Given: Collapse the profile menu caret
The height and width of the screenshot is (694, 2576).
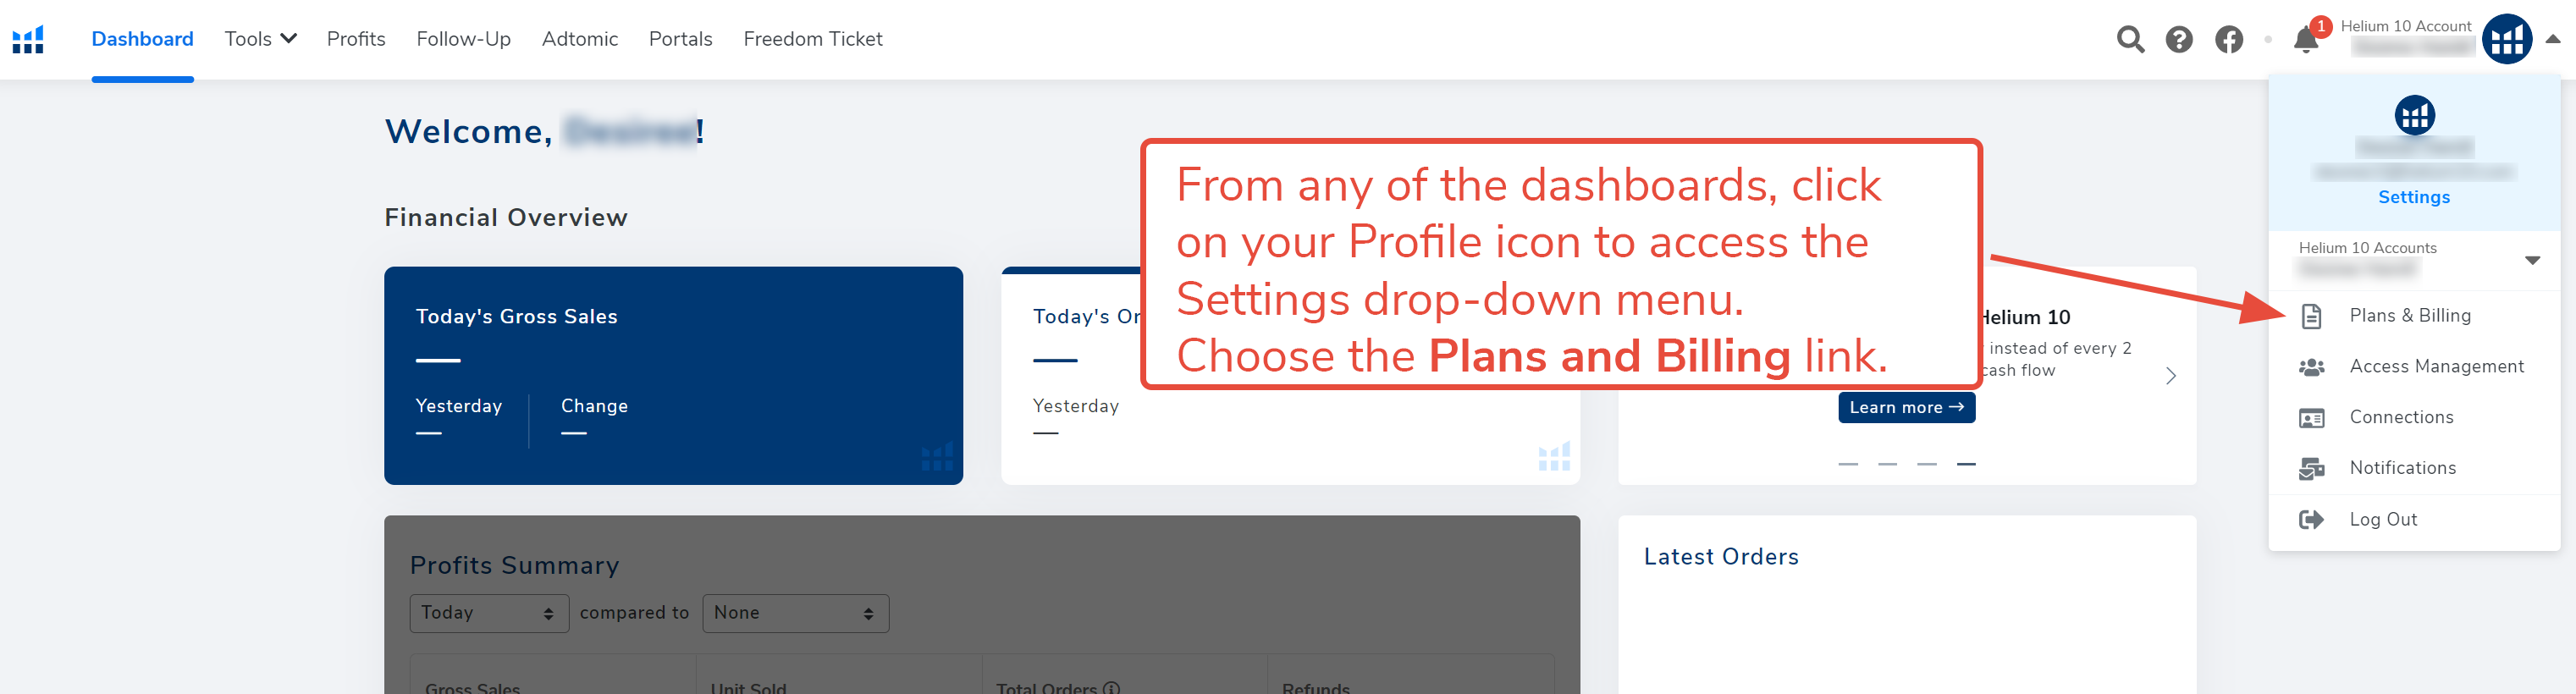Looking at the screenshot, I should 2553,39.
